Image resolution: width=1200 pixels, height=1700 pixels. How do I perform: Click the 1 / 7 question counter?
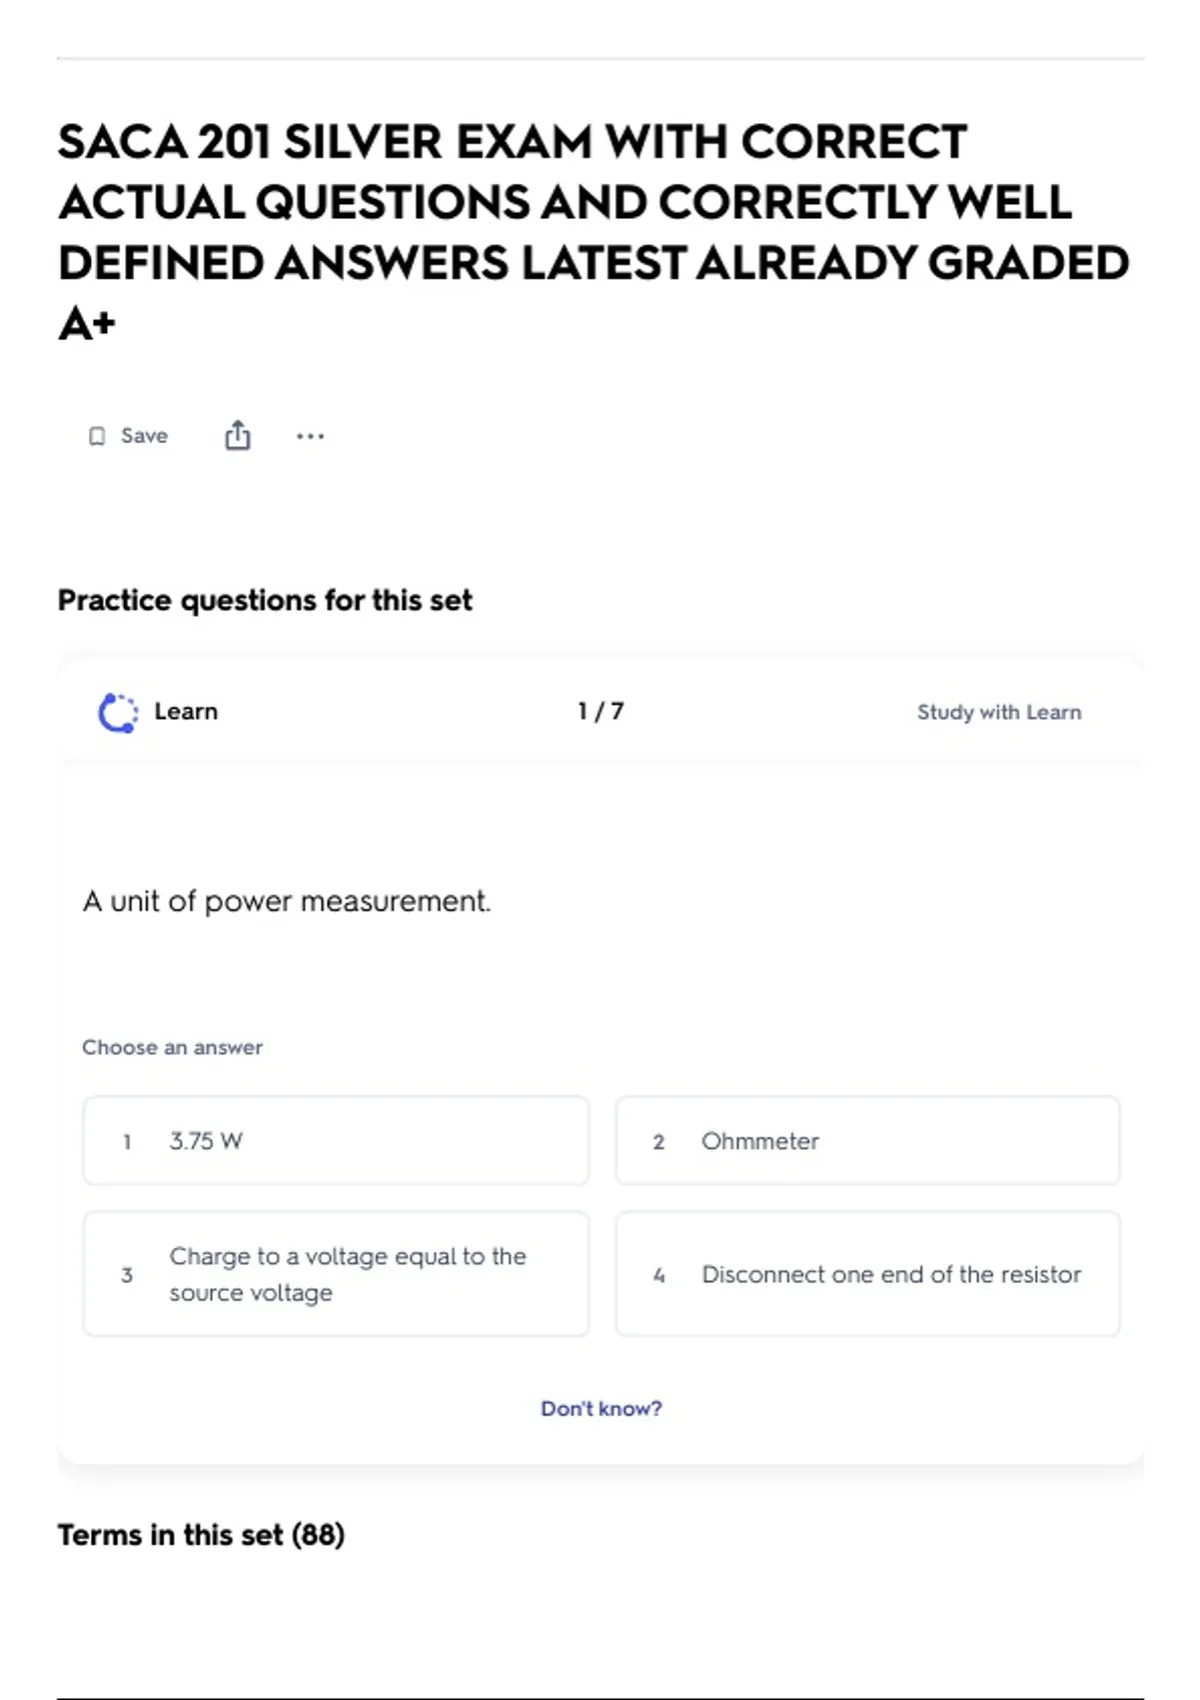pyautogui.click(x=601, y=711)
